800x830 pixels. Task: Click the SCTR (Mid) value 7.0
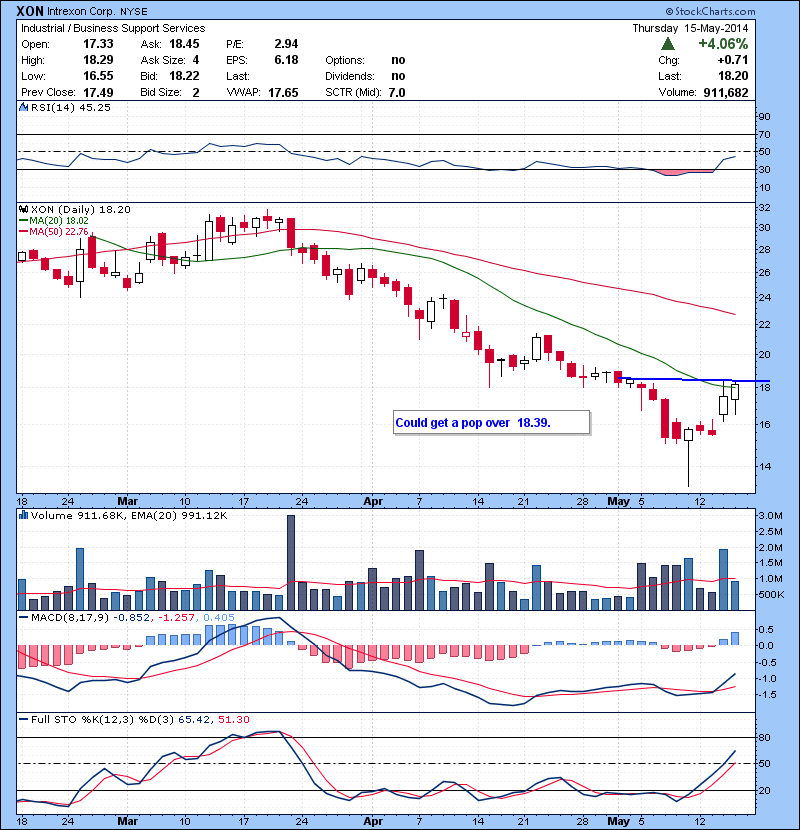tap(397, 92)
